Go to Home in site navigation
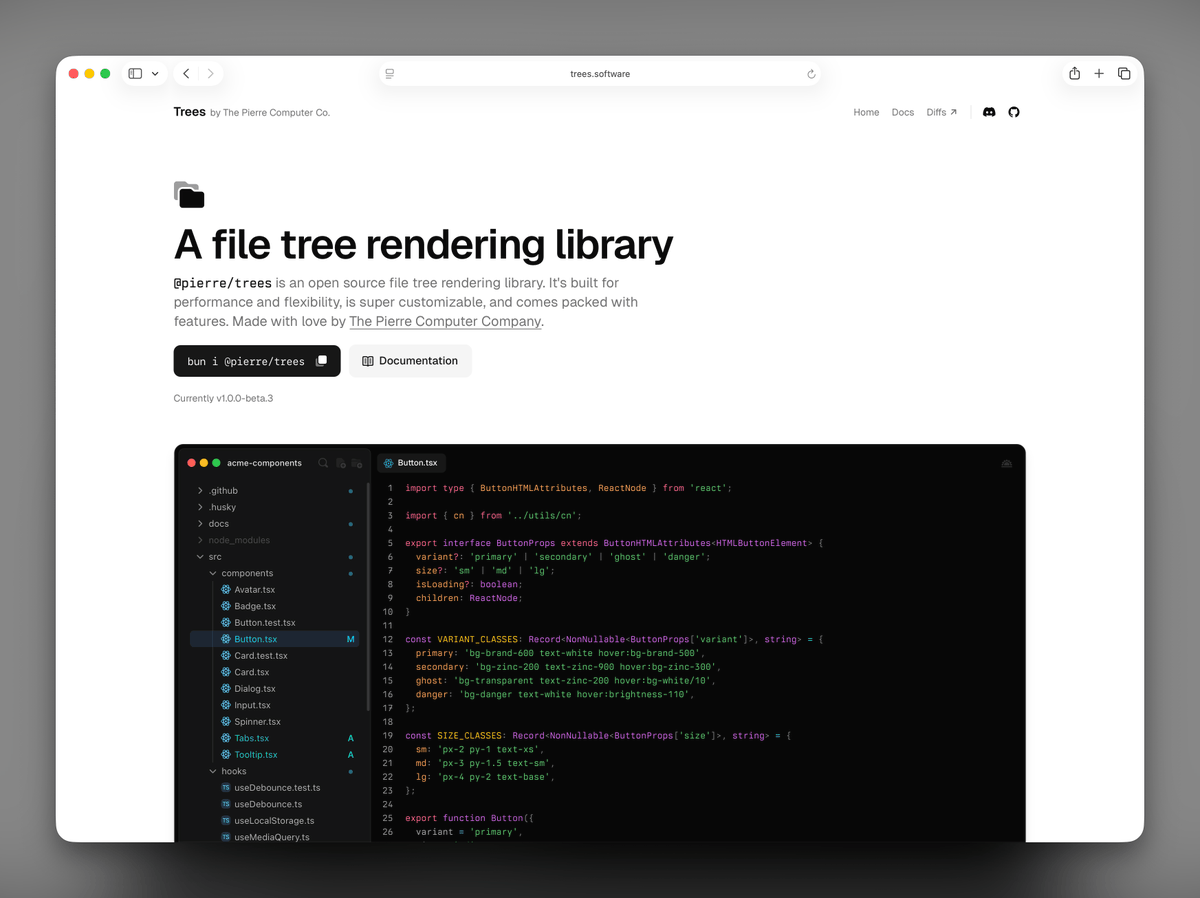 (x=866, y=112)
